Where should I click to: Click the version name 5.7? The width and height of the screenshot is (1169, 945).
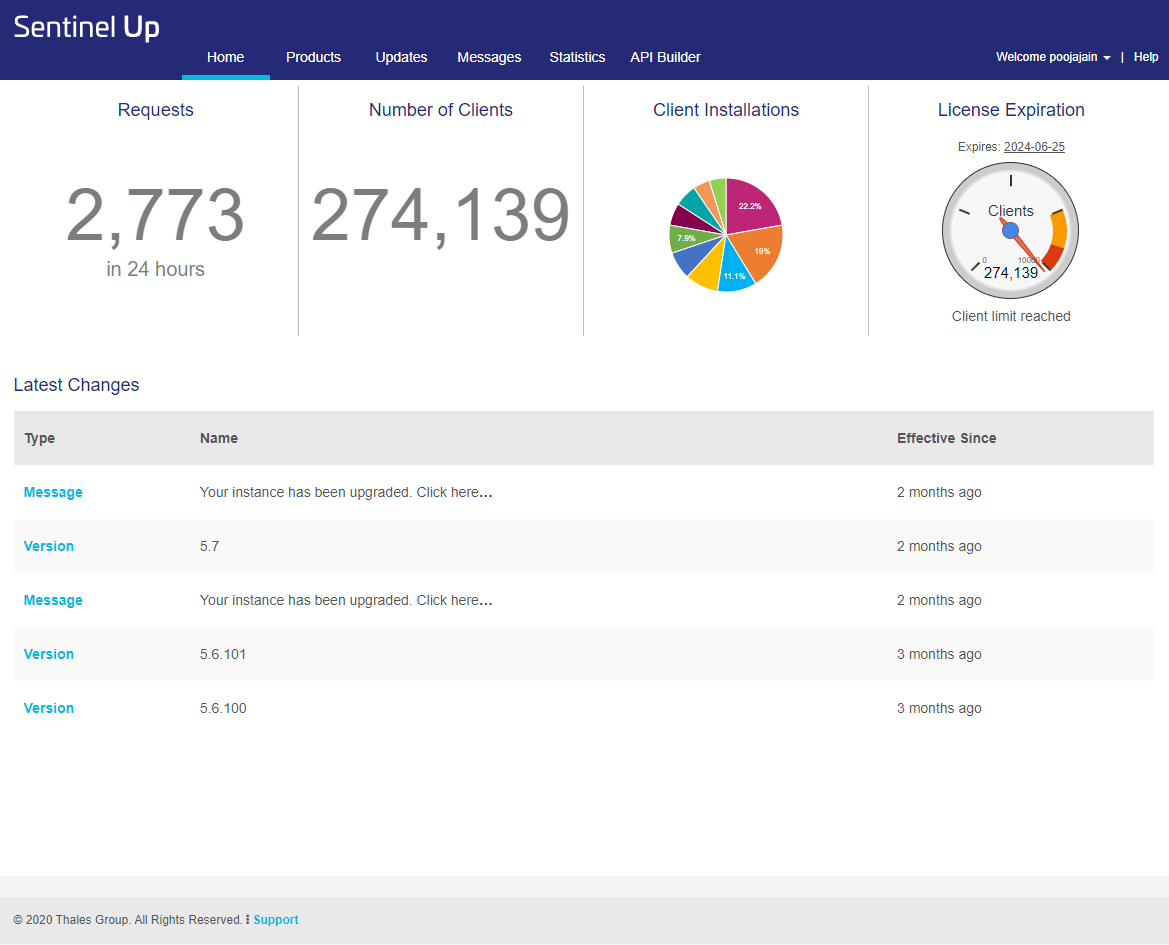tap(209, 546)
